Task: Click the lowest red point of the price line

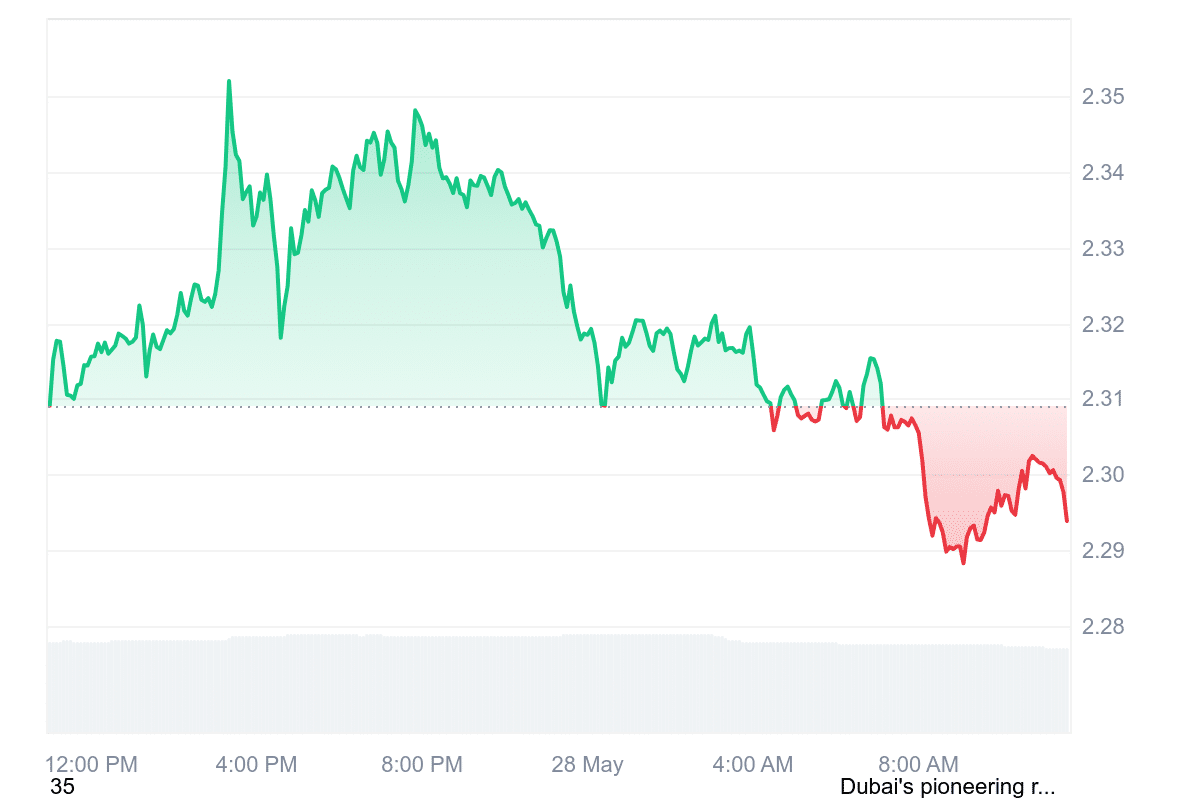Action: (x=963, y=563)
